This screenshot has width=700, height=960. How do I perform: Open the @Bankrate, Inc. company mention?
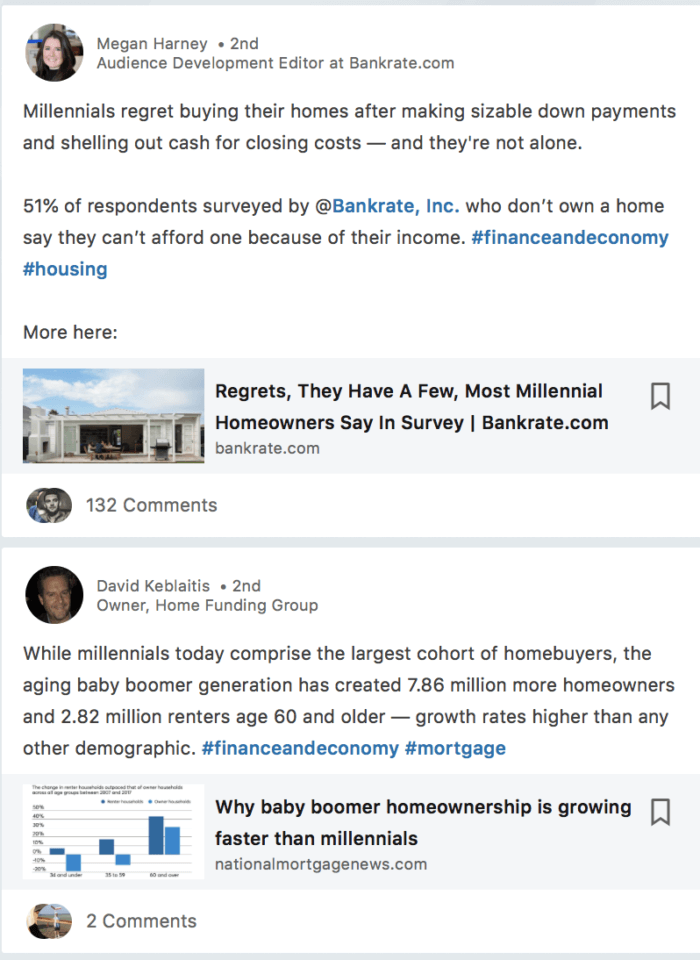398,205
